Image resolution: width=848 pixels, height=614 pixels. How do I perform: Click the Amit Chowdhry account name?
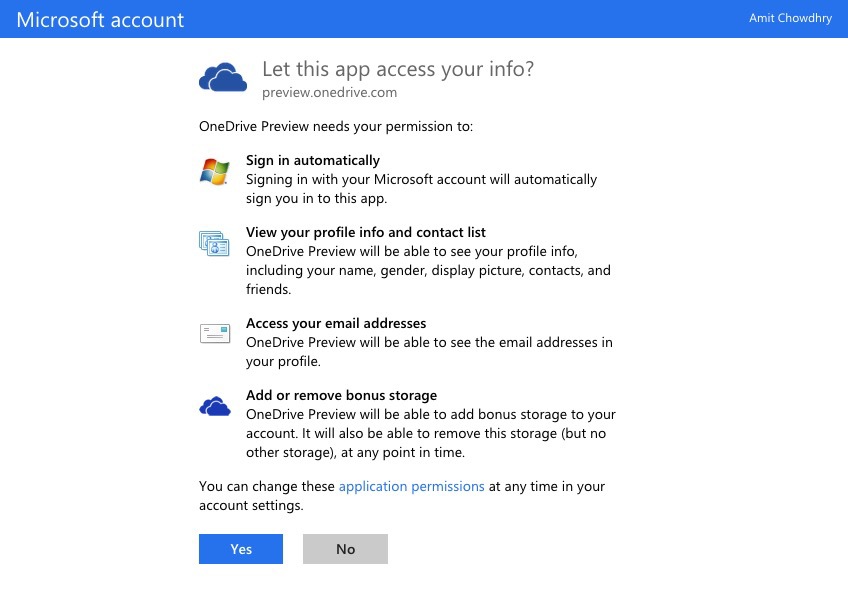(x=790, y=17)
